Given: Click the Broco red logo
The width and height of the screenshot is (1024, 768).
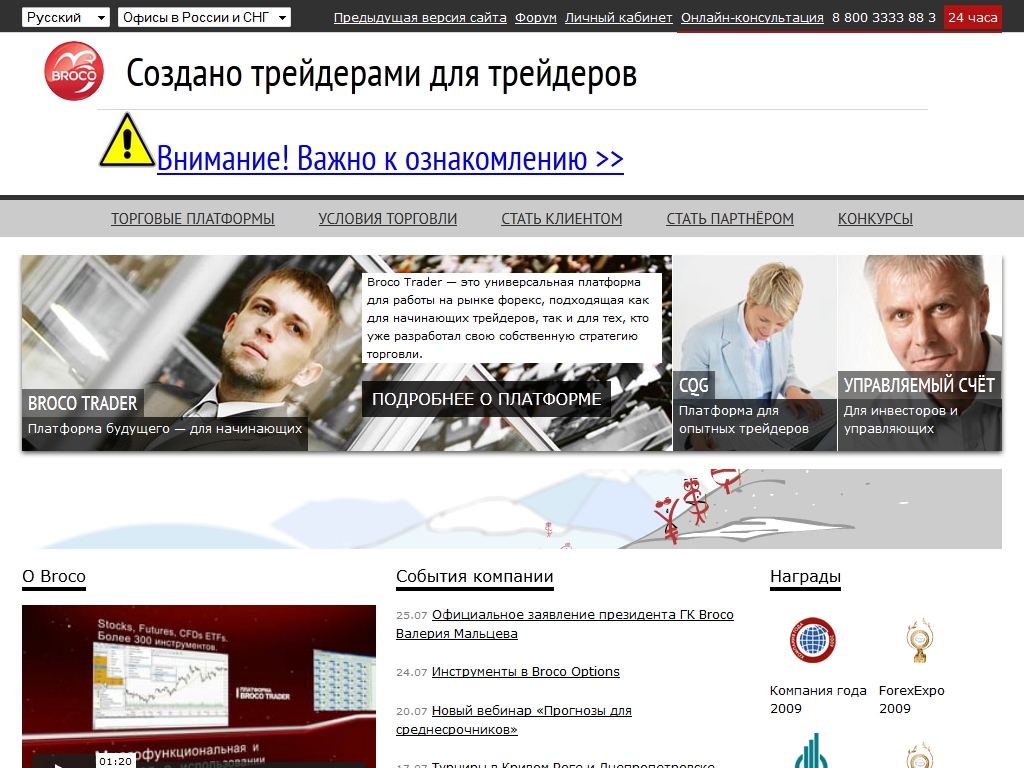Looking at the screenshot, I should (74, 71).
